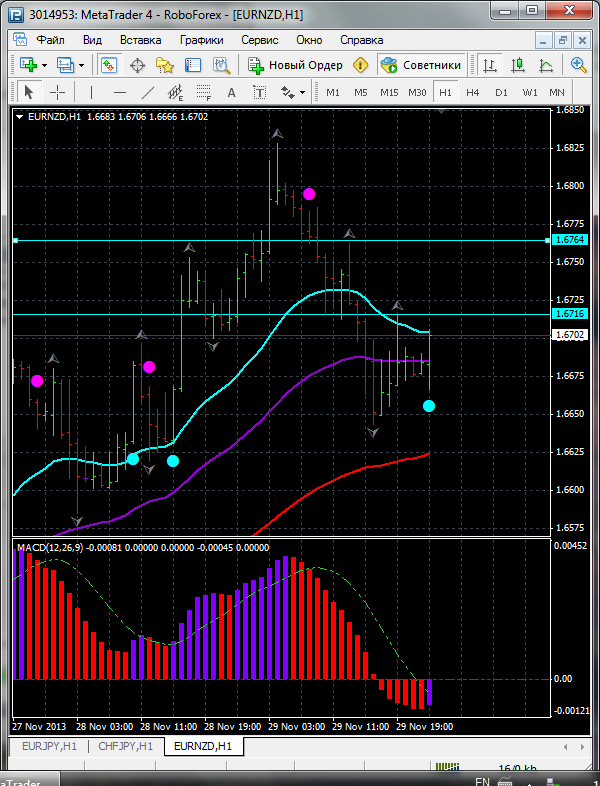Zoom in on the chart
This screenshot has width=600, height=786.
[x=578, y=65]
